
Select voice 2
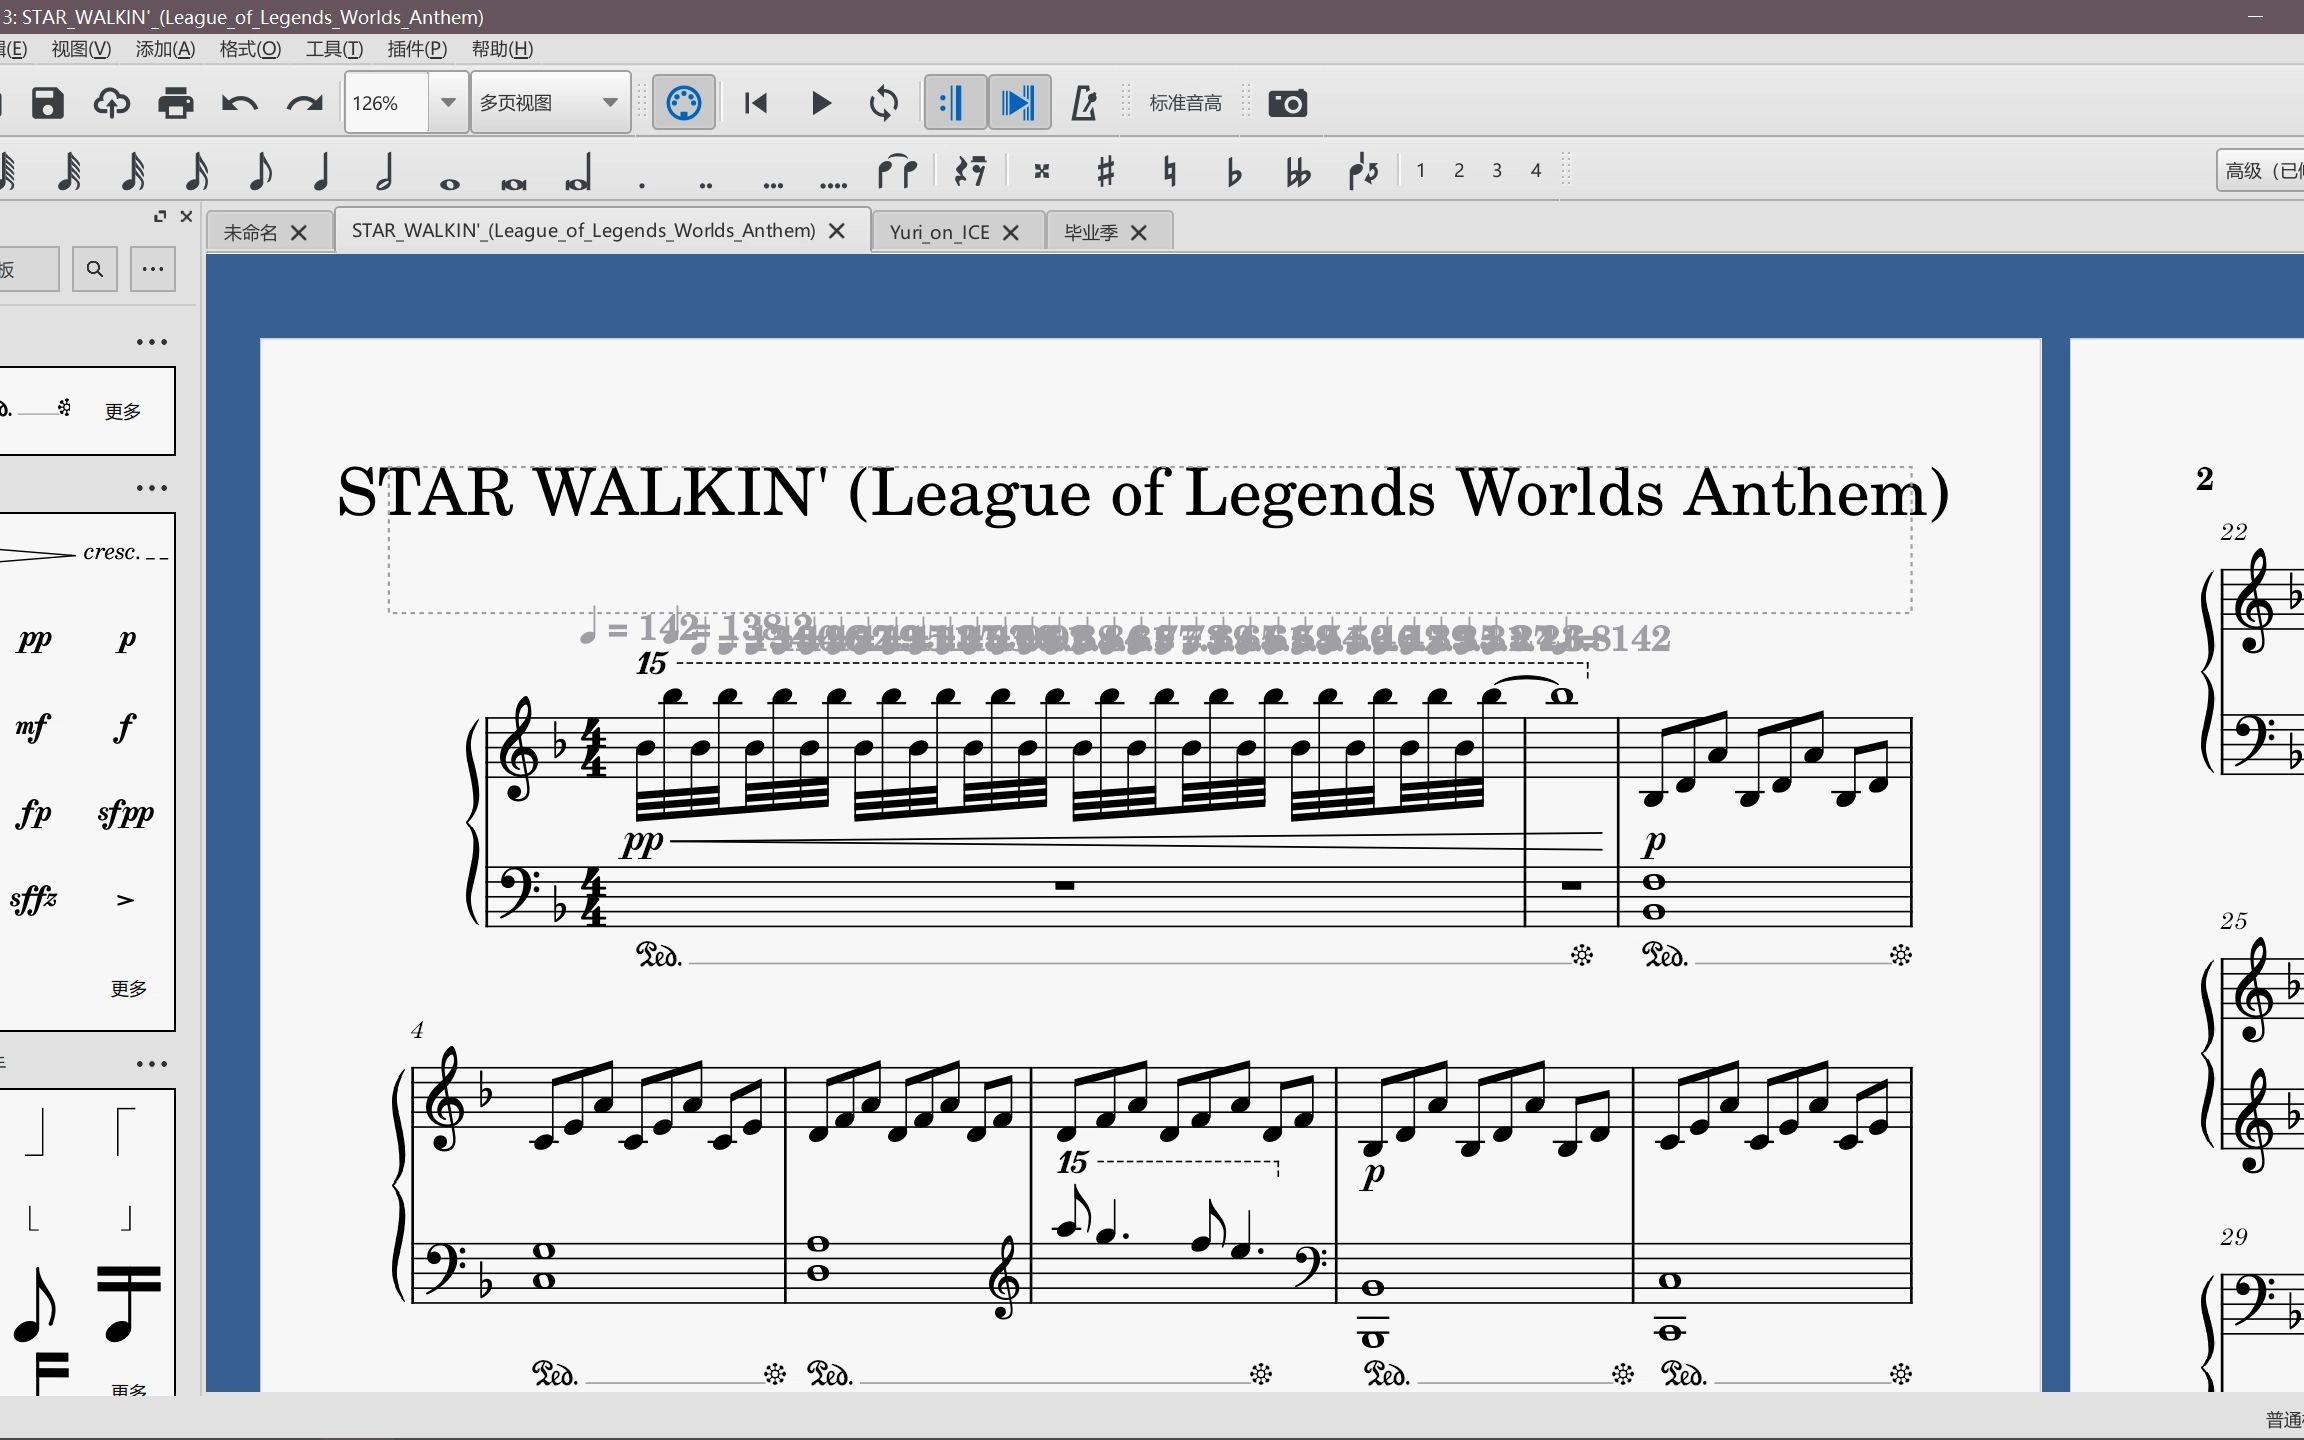(1459, 171)
